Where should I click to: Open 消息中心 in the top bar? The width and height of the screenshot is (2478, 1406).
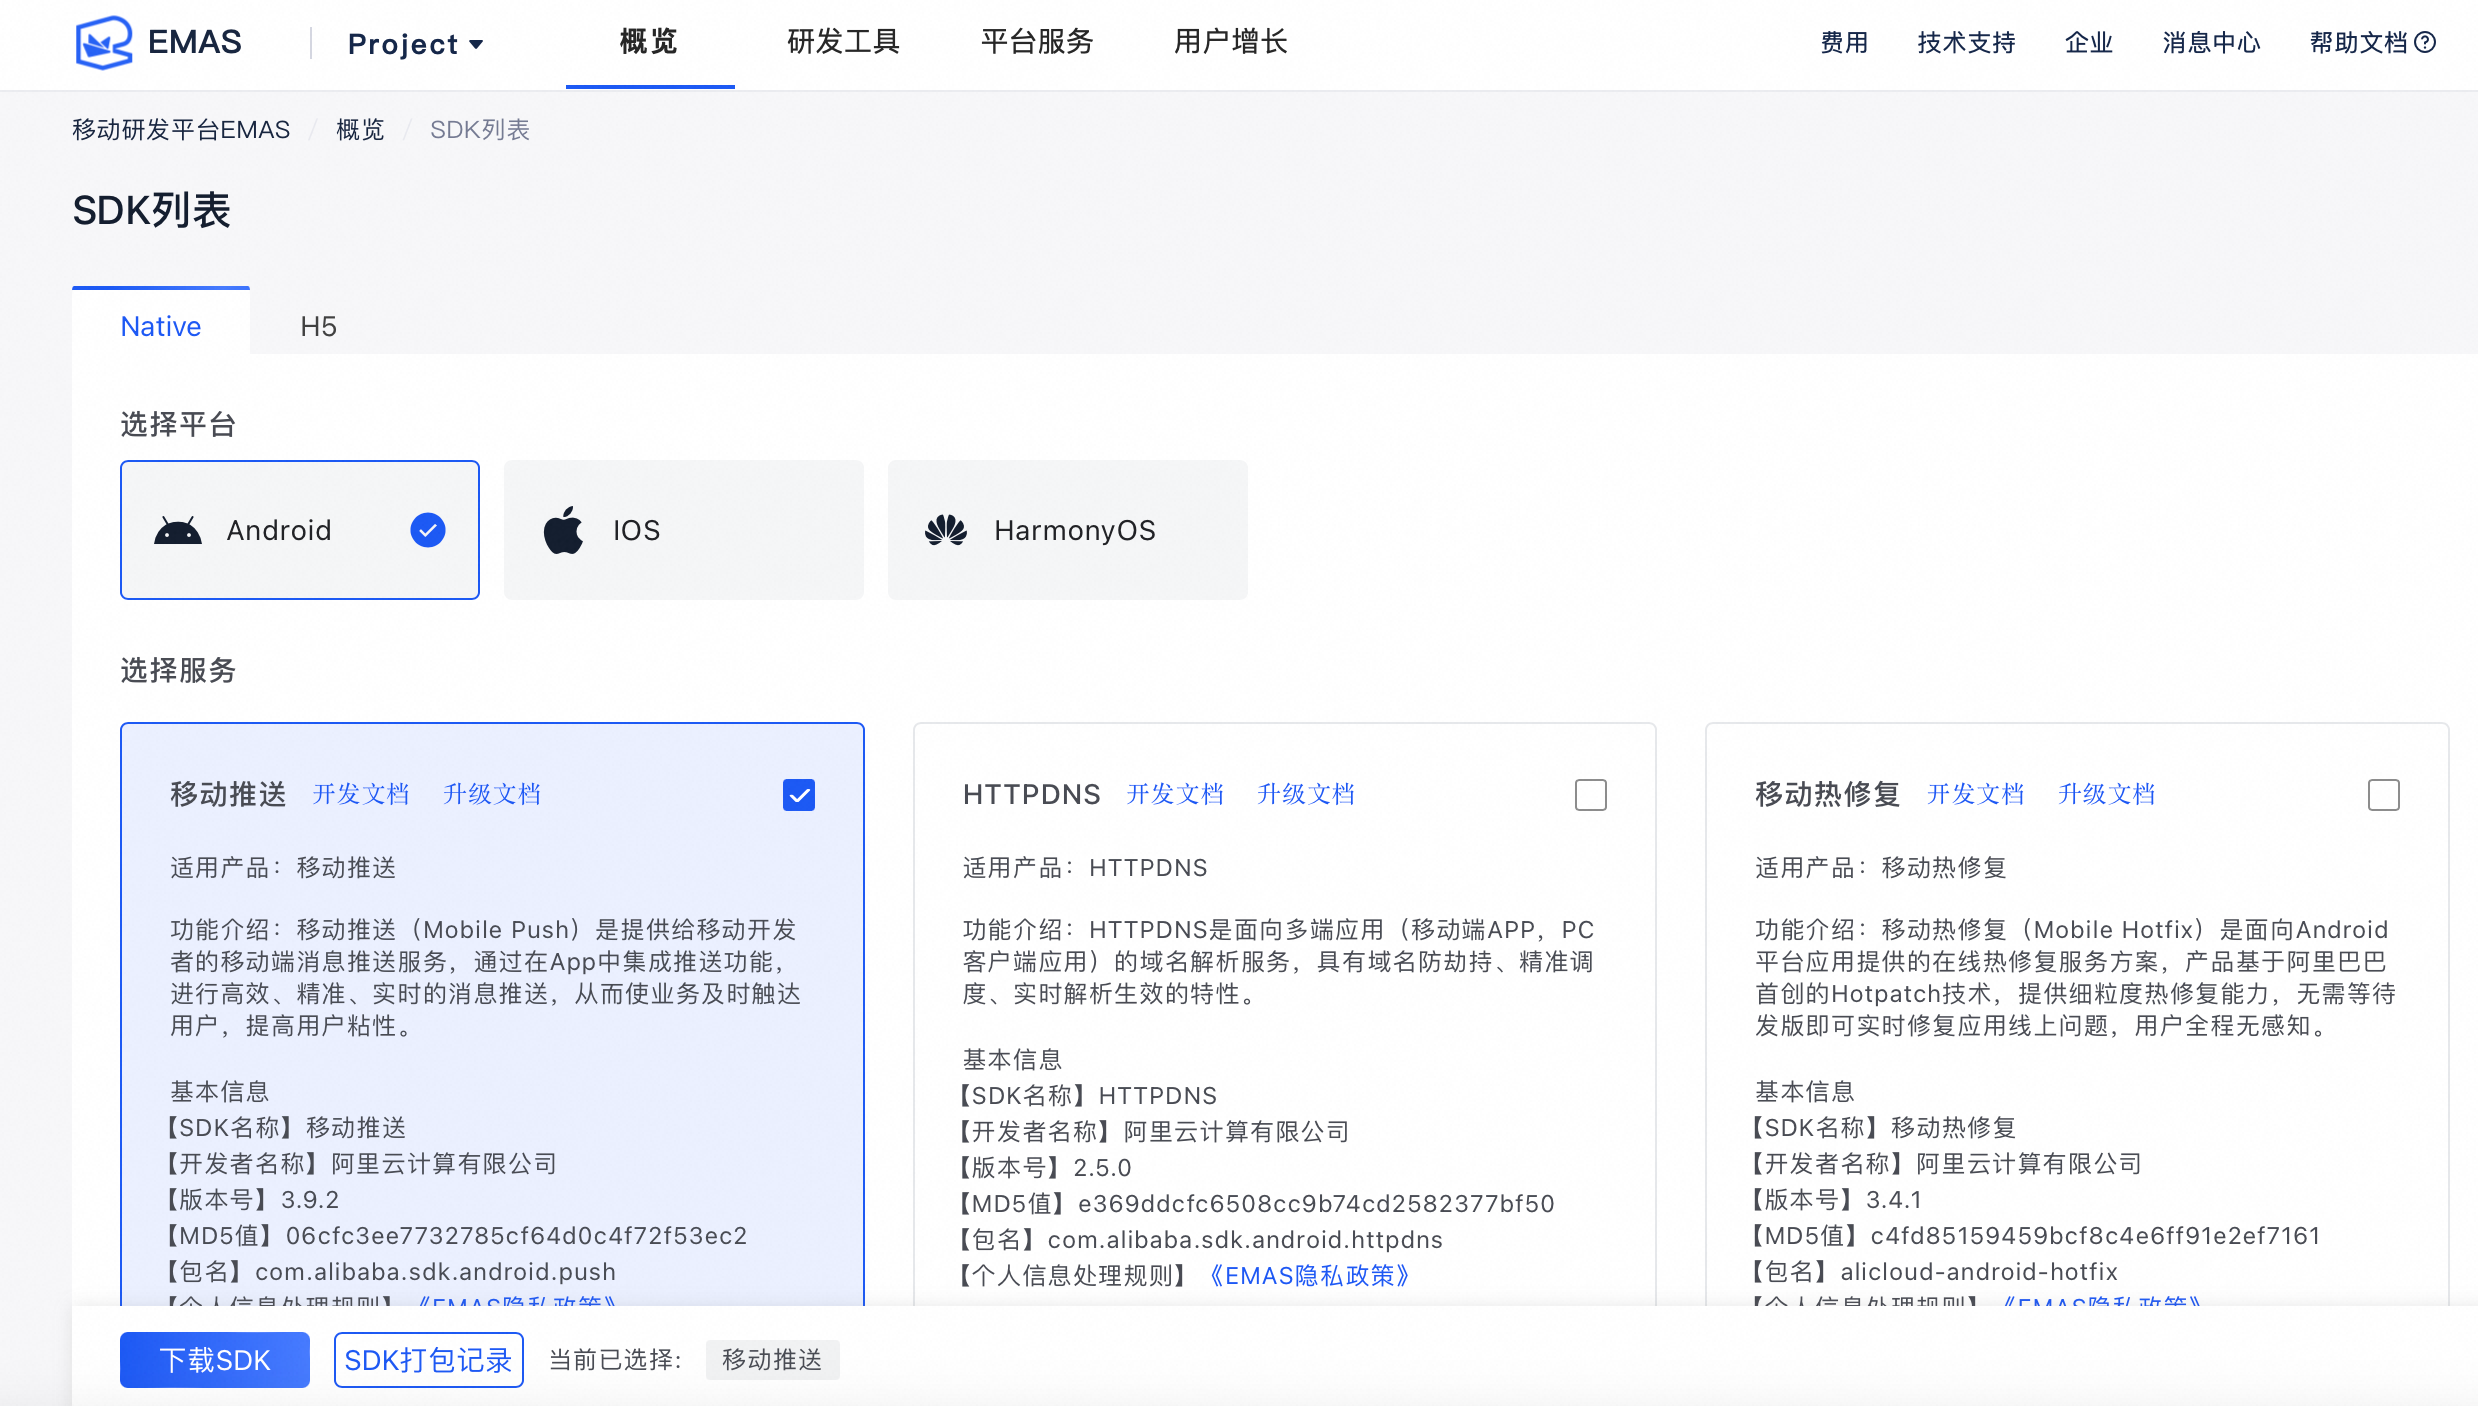[x=2212, y=42]
